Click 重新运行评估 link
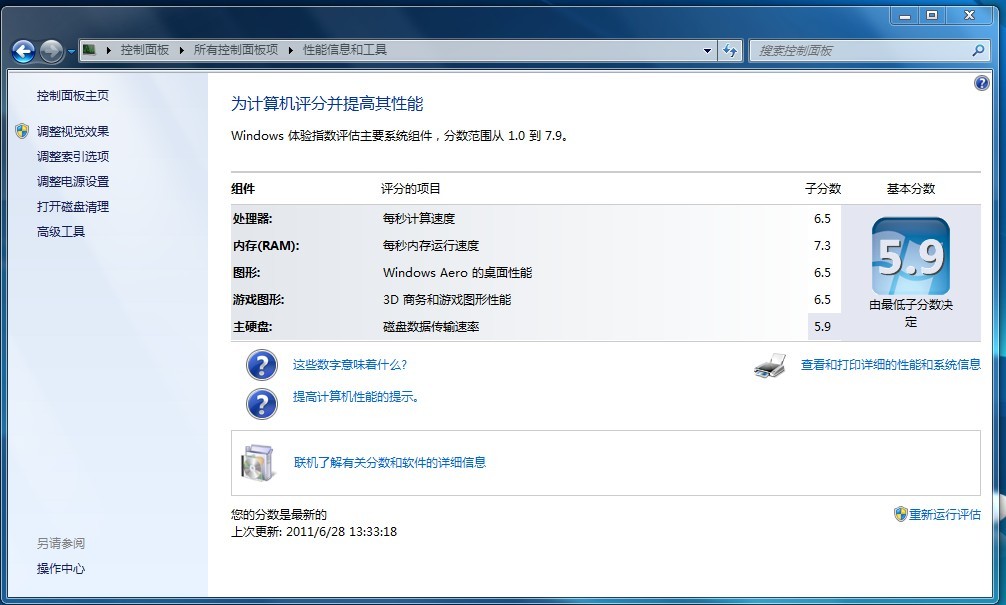 pyautogui.click(x=945, y=514)
